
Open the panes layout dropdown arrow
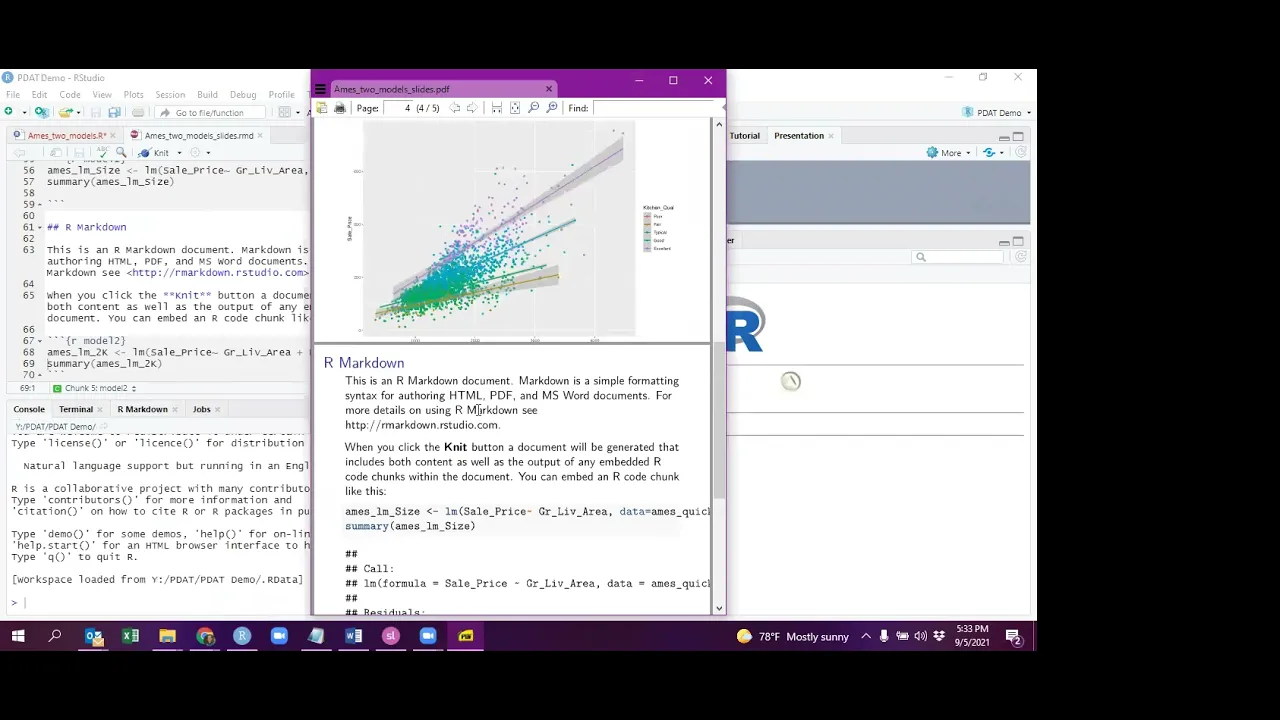click(298, 113)
